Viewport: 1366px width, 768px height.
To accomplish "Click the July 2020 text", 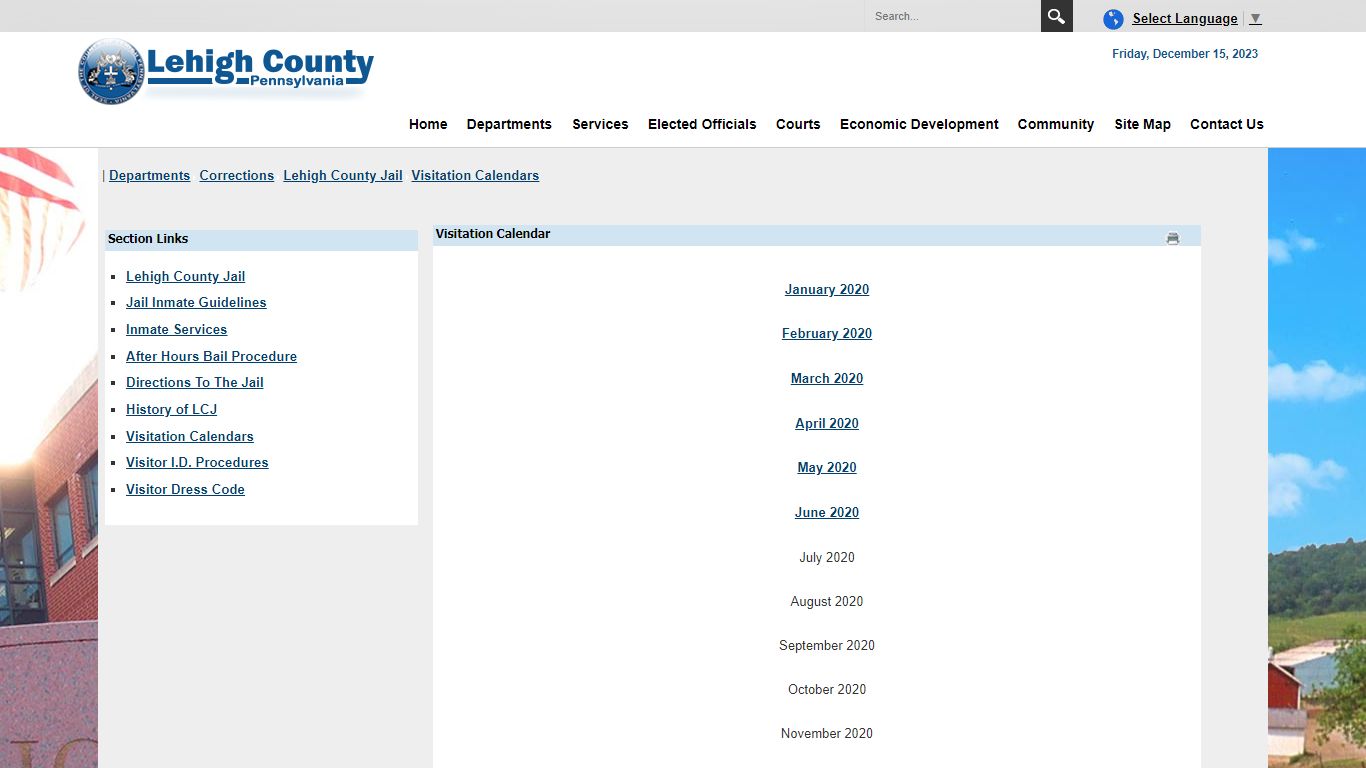I will pyautogui.click(x=827, y=557).
